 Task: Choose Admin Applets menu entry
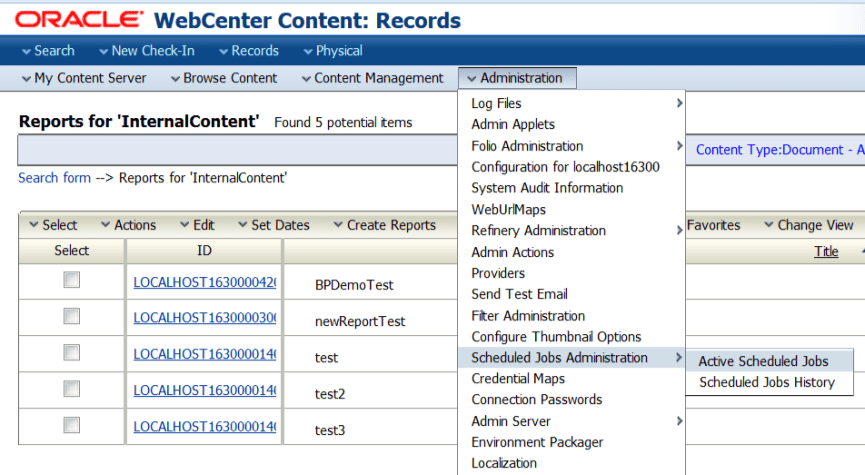[572, 125]
